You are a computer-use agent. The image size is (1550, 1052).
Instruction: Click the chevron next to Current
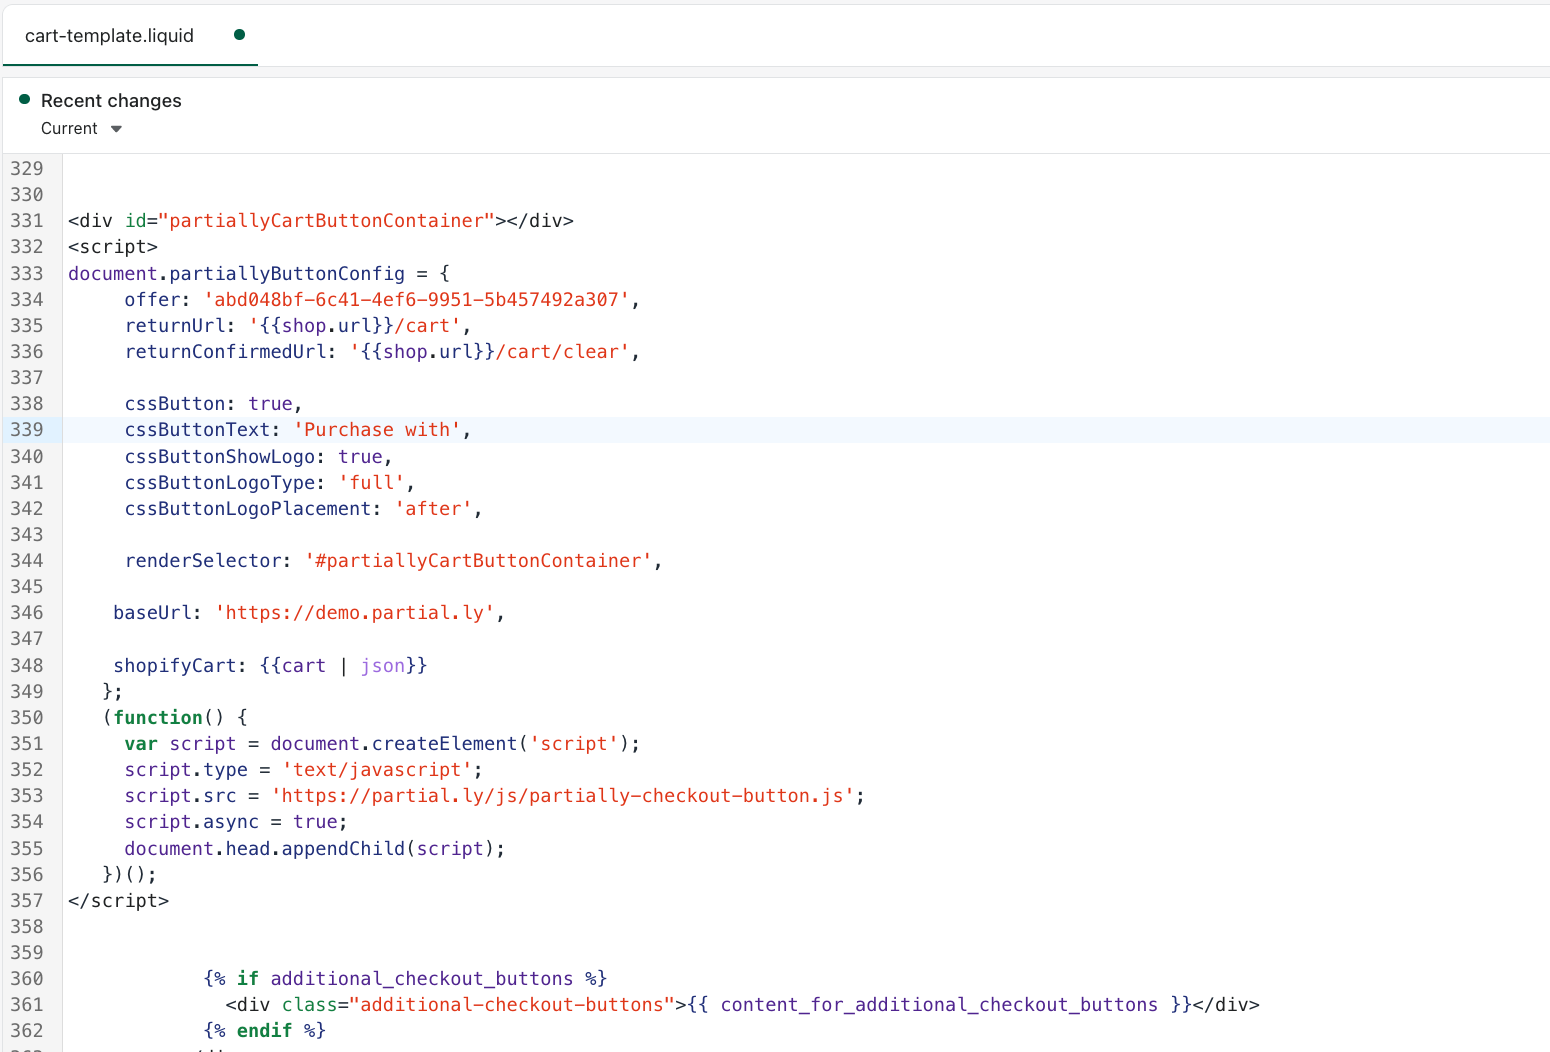[x=116, y=129]
